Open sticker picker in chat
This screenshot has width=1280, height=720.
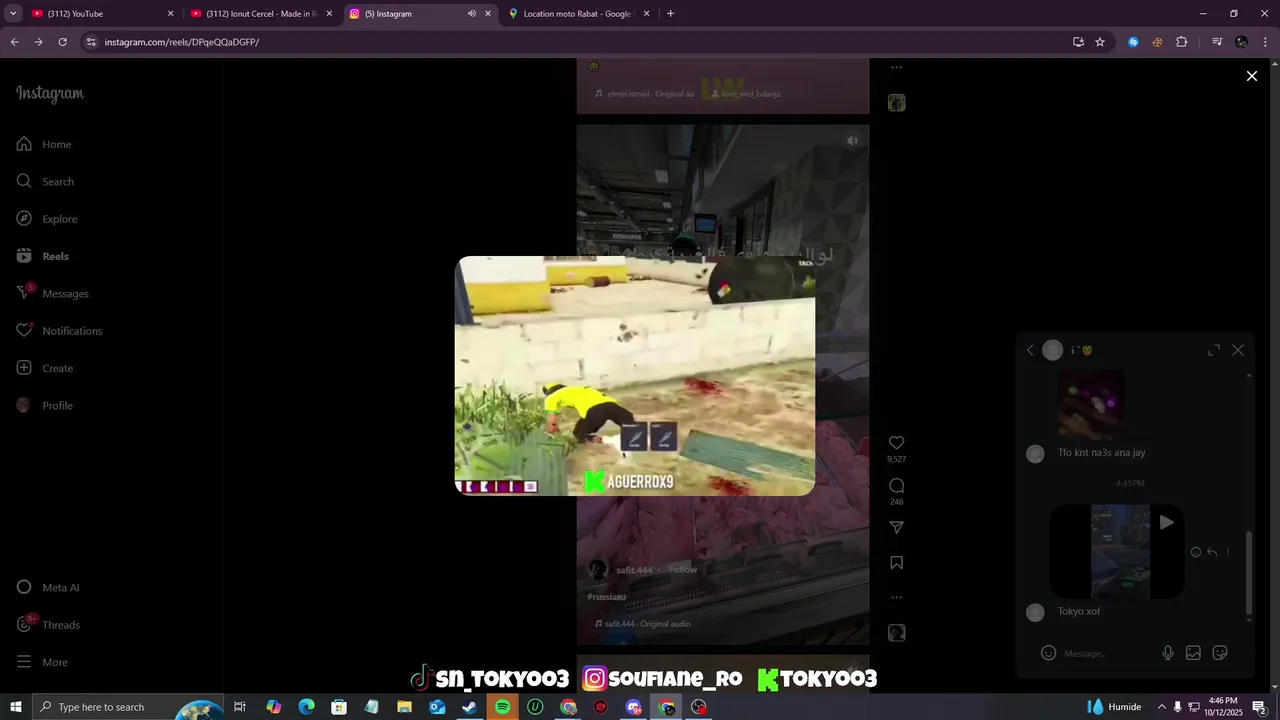click(1220, 653)
